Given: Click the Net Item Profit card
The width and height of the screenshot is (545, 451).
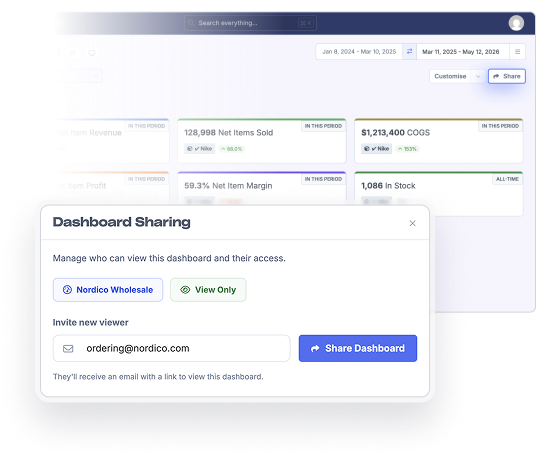Looking at the screenshot, I should [x=111, y=188].
